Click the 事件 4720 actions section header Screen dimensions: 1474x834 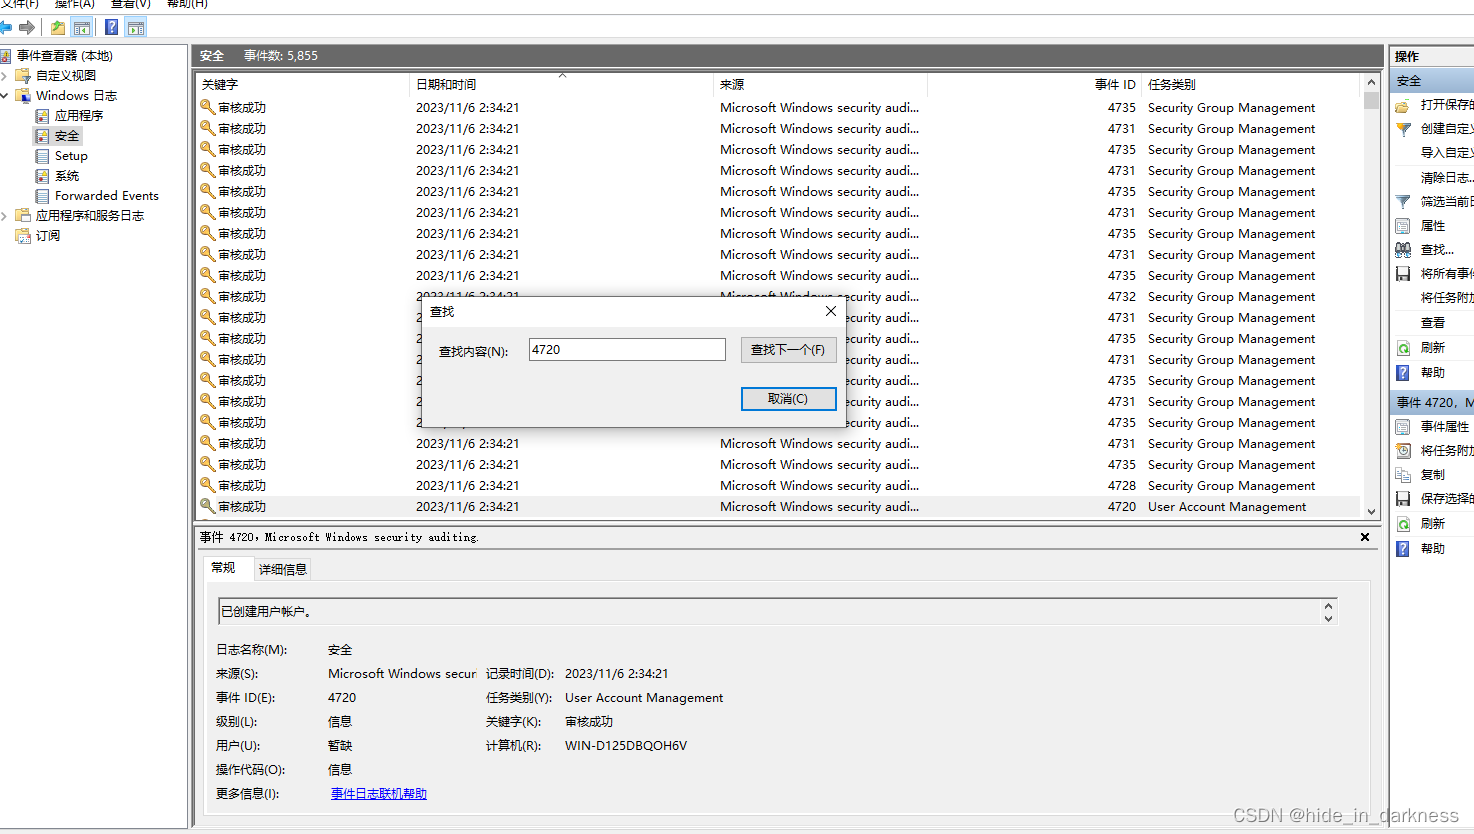tap(1432, 402)
